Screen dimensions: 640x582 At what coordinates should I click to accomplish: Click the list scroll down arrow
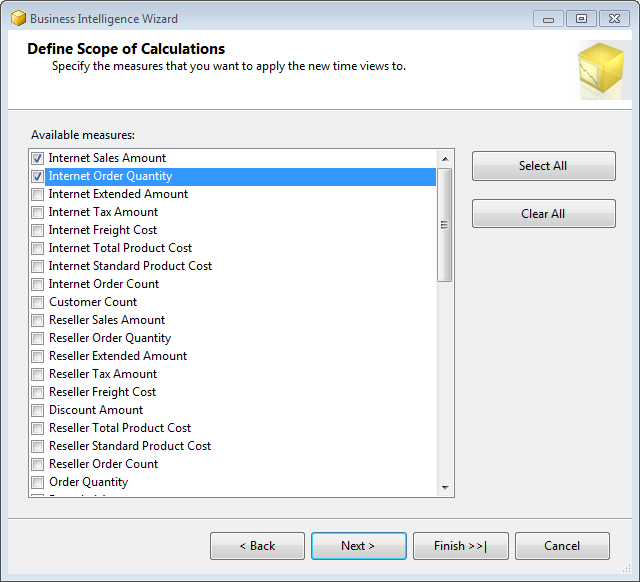coord(445,488)
